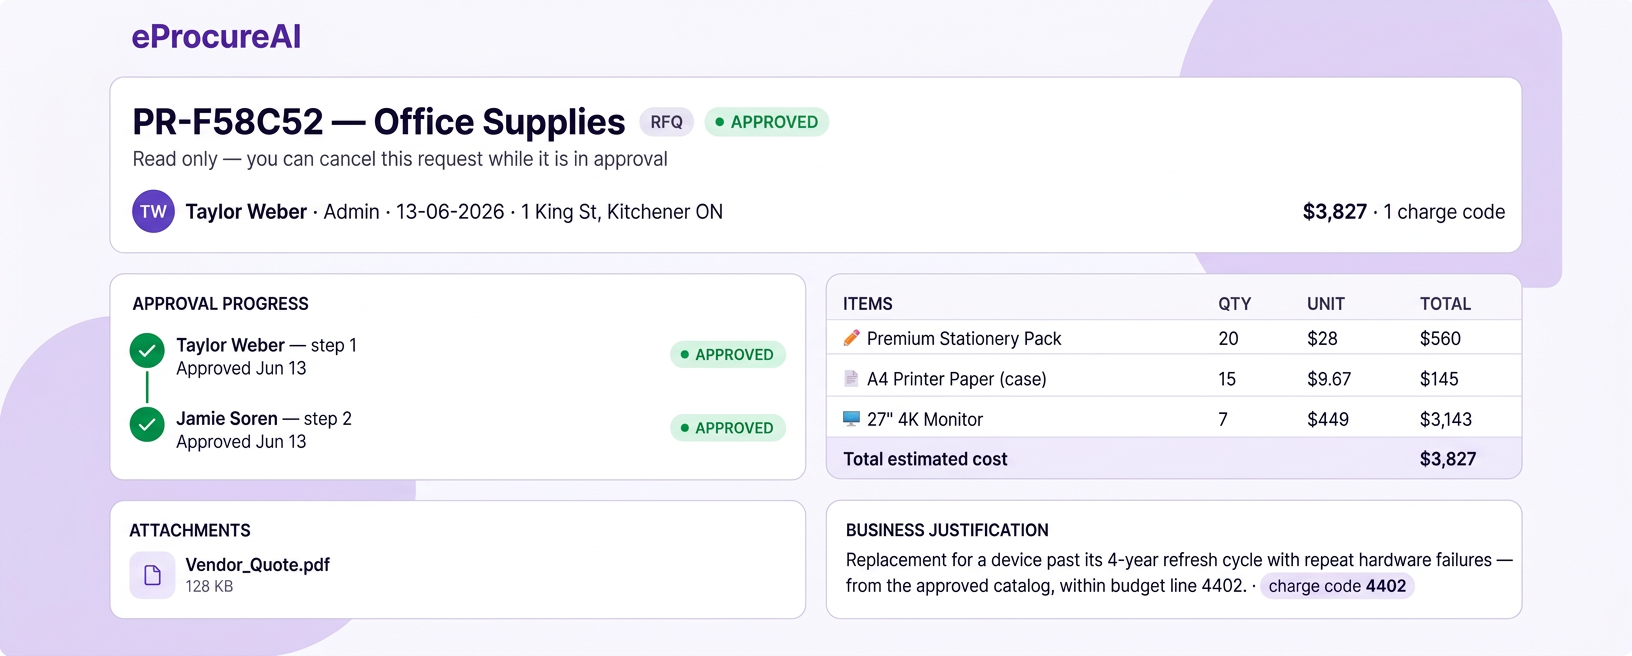1632x656 pixels.
Task: Select the A4 Printer Paper (case) item name
Action: pos(957,379)
